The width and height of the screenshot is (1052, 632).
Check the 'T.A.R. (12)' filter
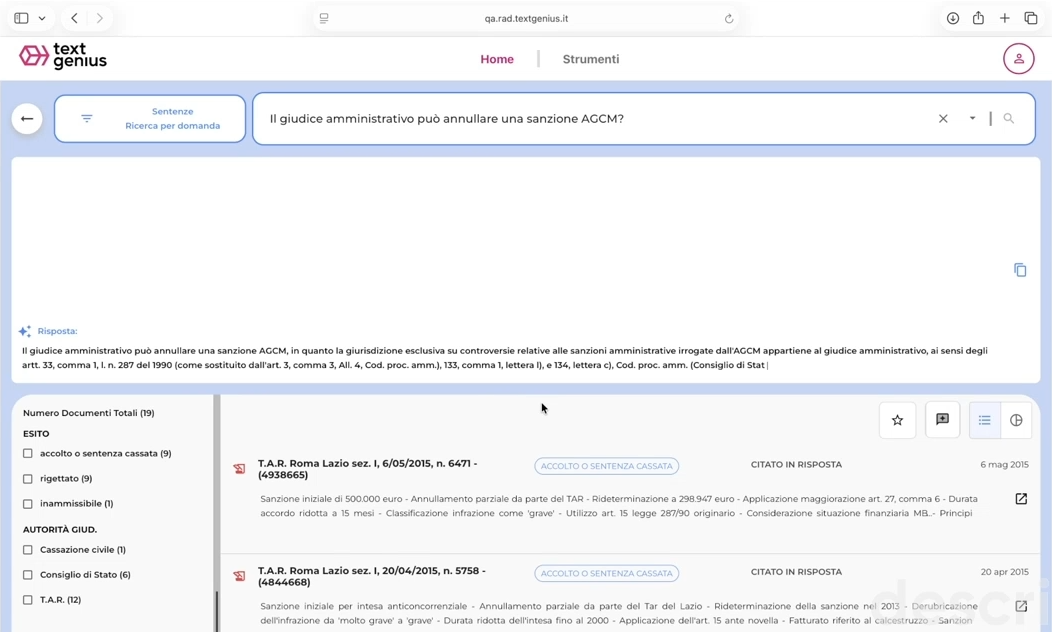pos(28,600)
